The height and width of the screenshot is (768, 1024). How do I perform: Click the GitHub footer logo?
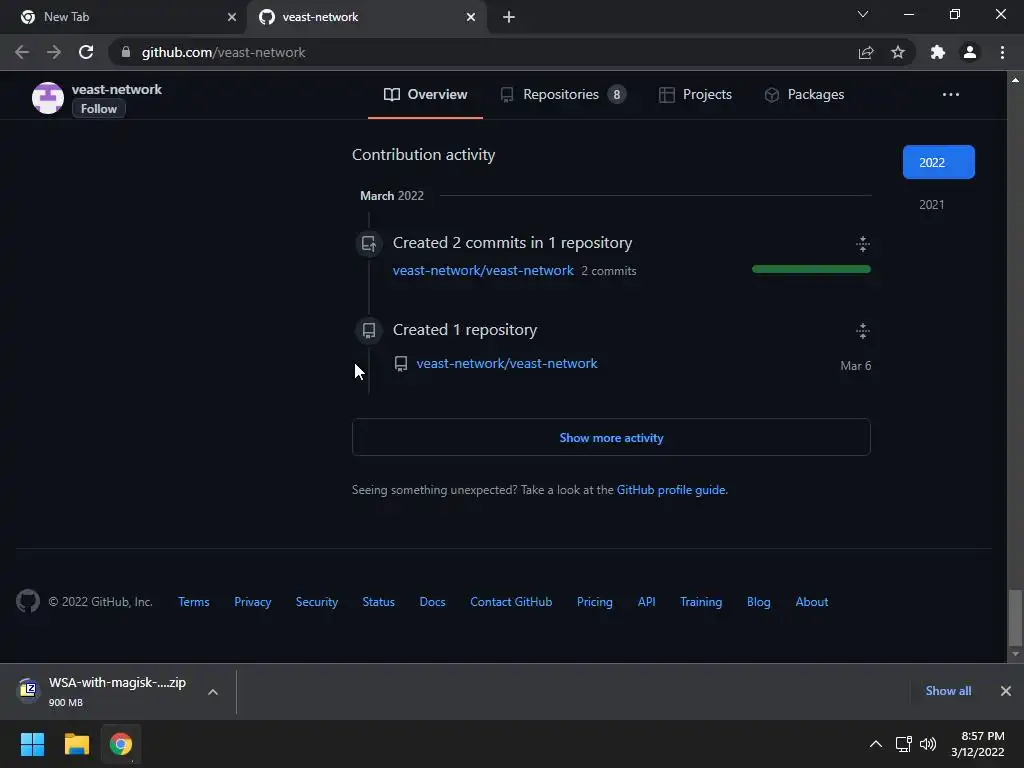(27, 601)
